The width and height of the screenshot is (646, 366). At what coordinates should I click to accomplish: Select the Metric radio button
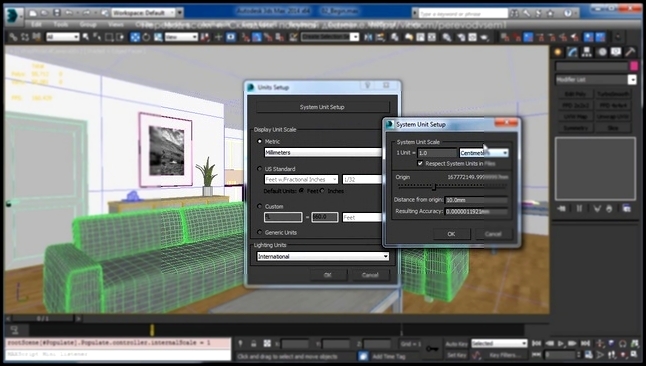260,141
